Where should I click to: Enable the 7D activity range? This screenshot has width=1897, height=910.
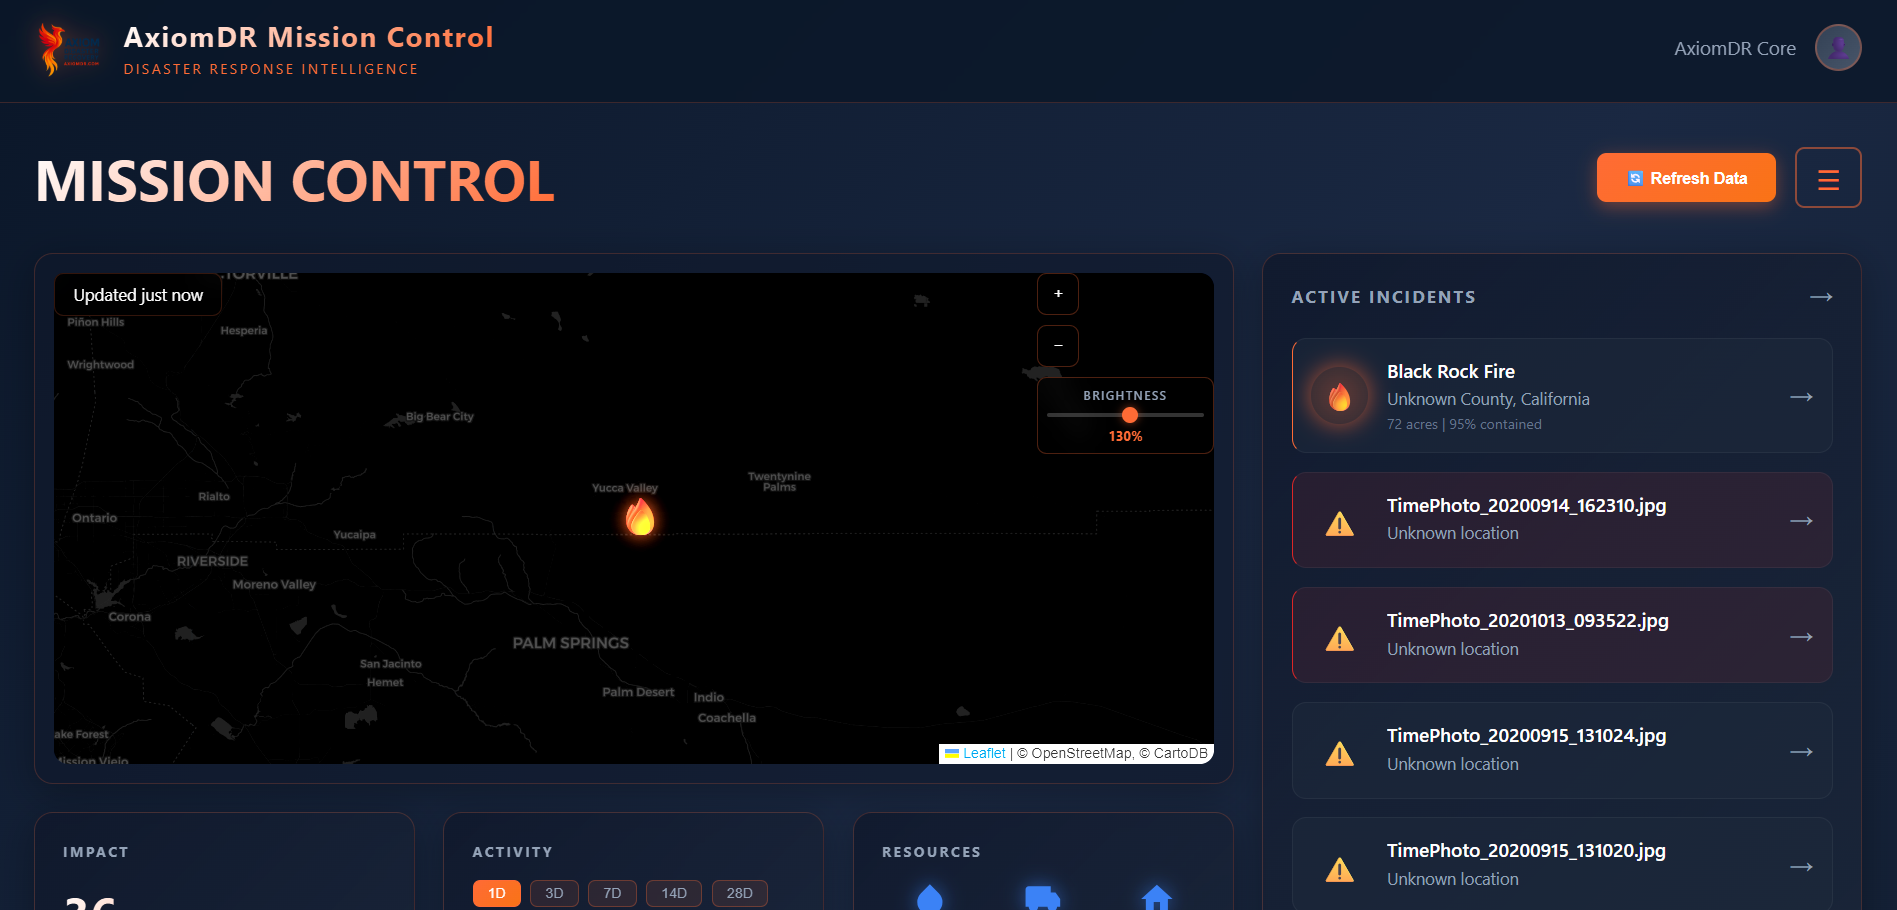pyautogui.click(x=612, y=893)
